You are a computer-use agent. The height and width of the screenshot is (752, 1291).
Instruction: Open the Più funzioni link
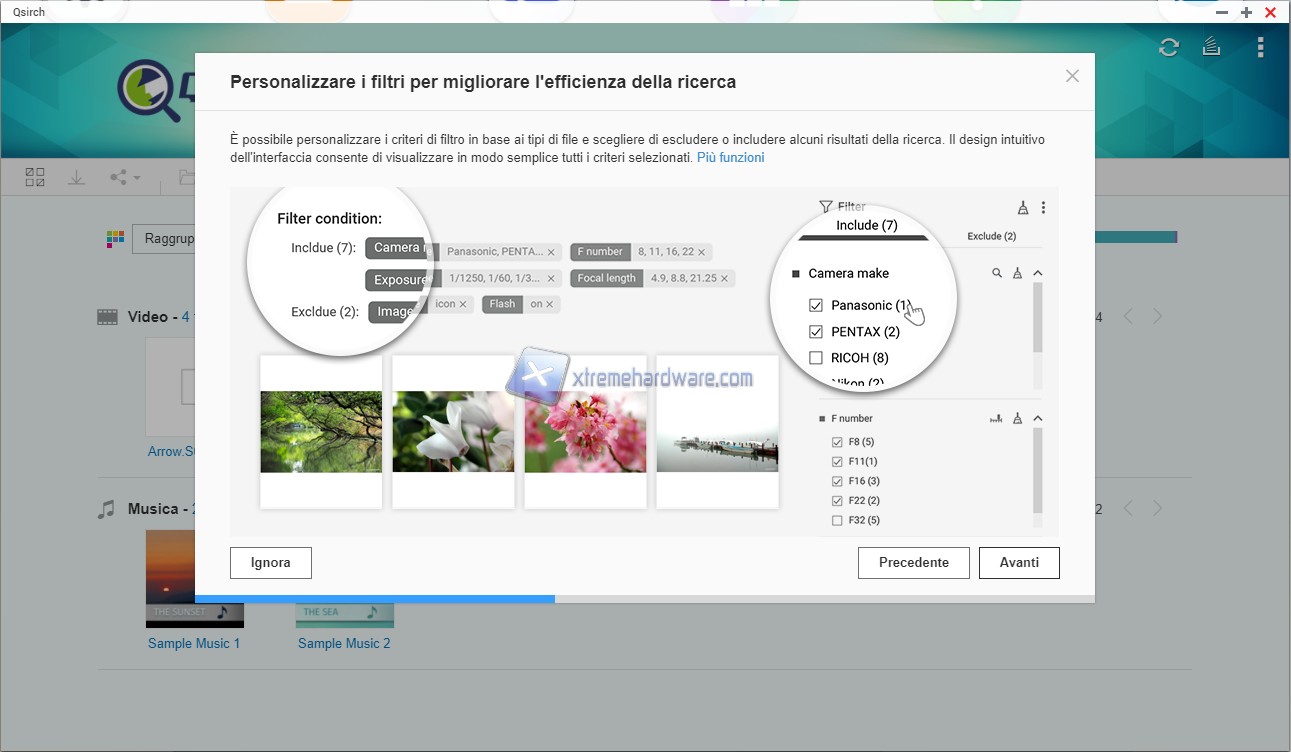(x=730, y=158)
